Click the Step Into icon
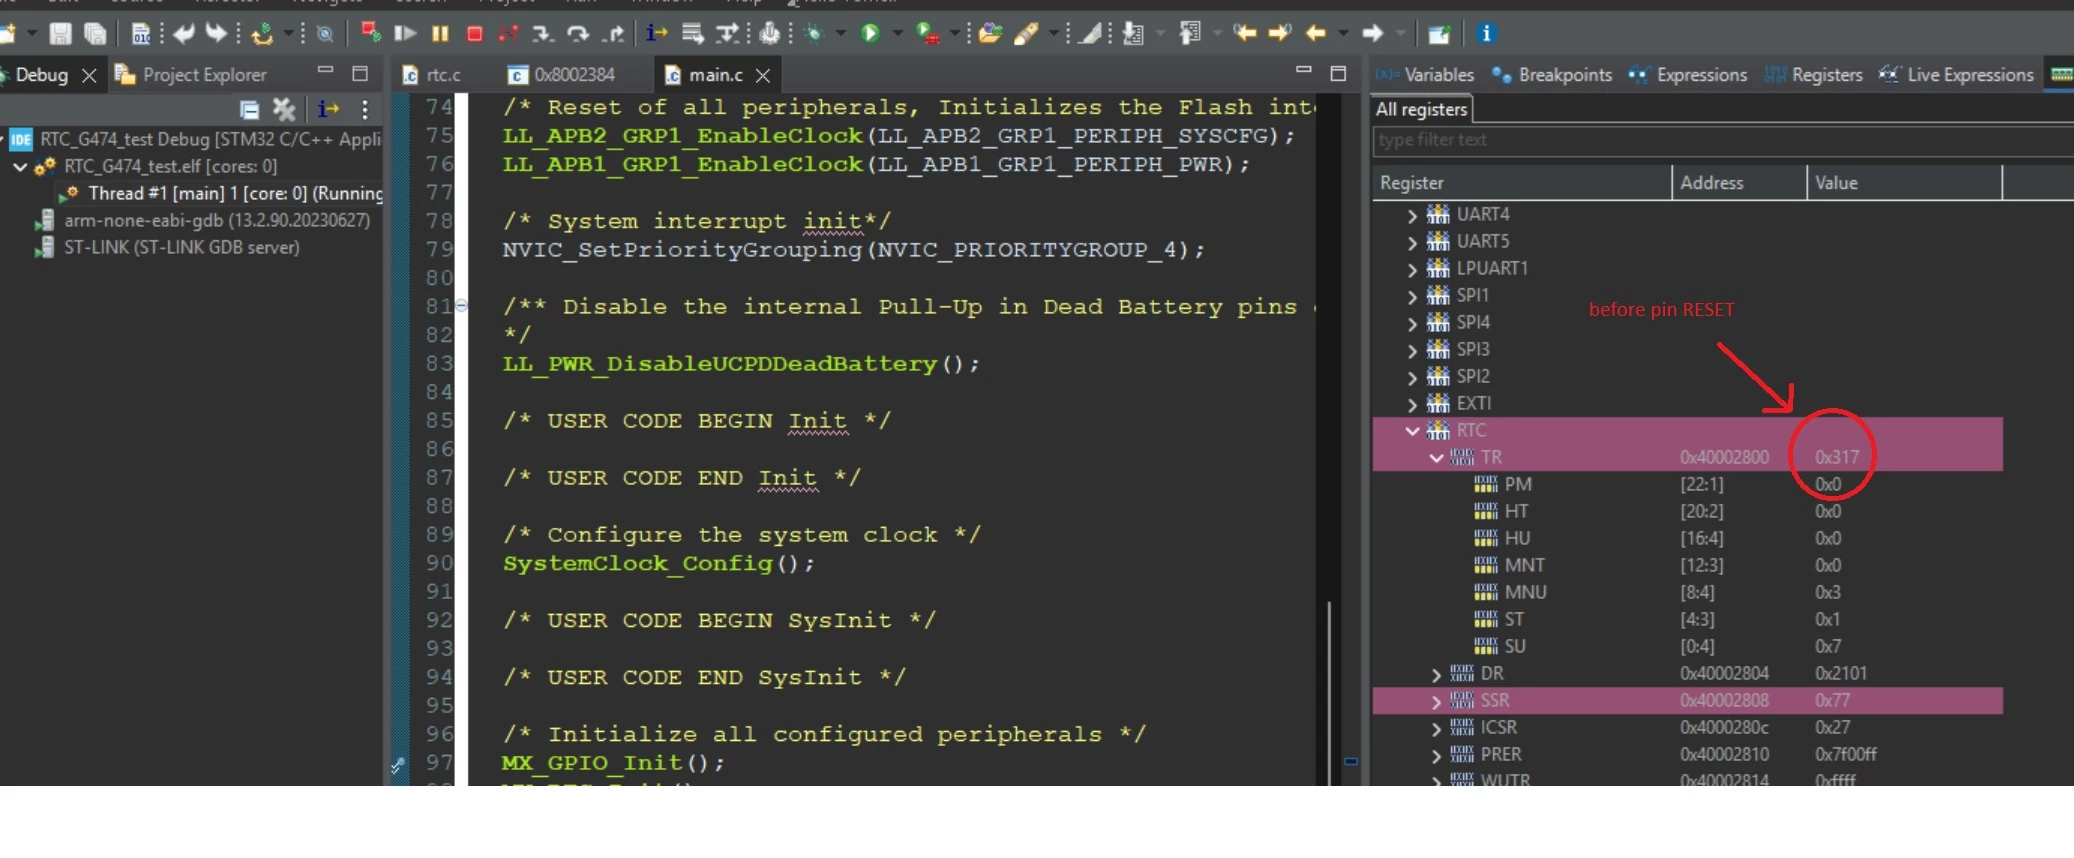Image resolution: width=2074 pixels, height=858 pixels. click(x=543, y=33)
